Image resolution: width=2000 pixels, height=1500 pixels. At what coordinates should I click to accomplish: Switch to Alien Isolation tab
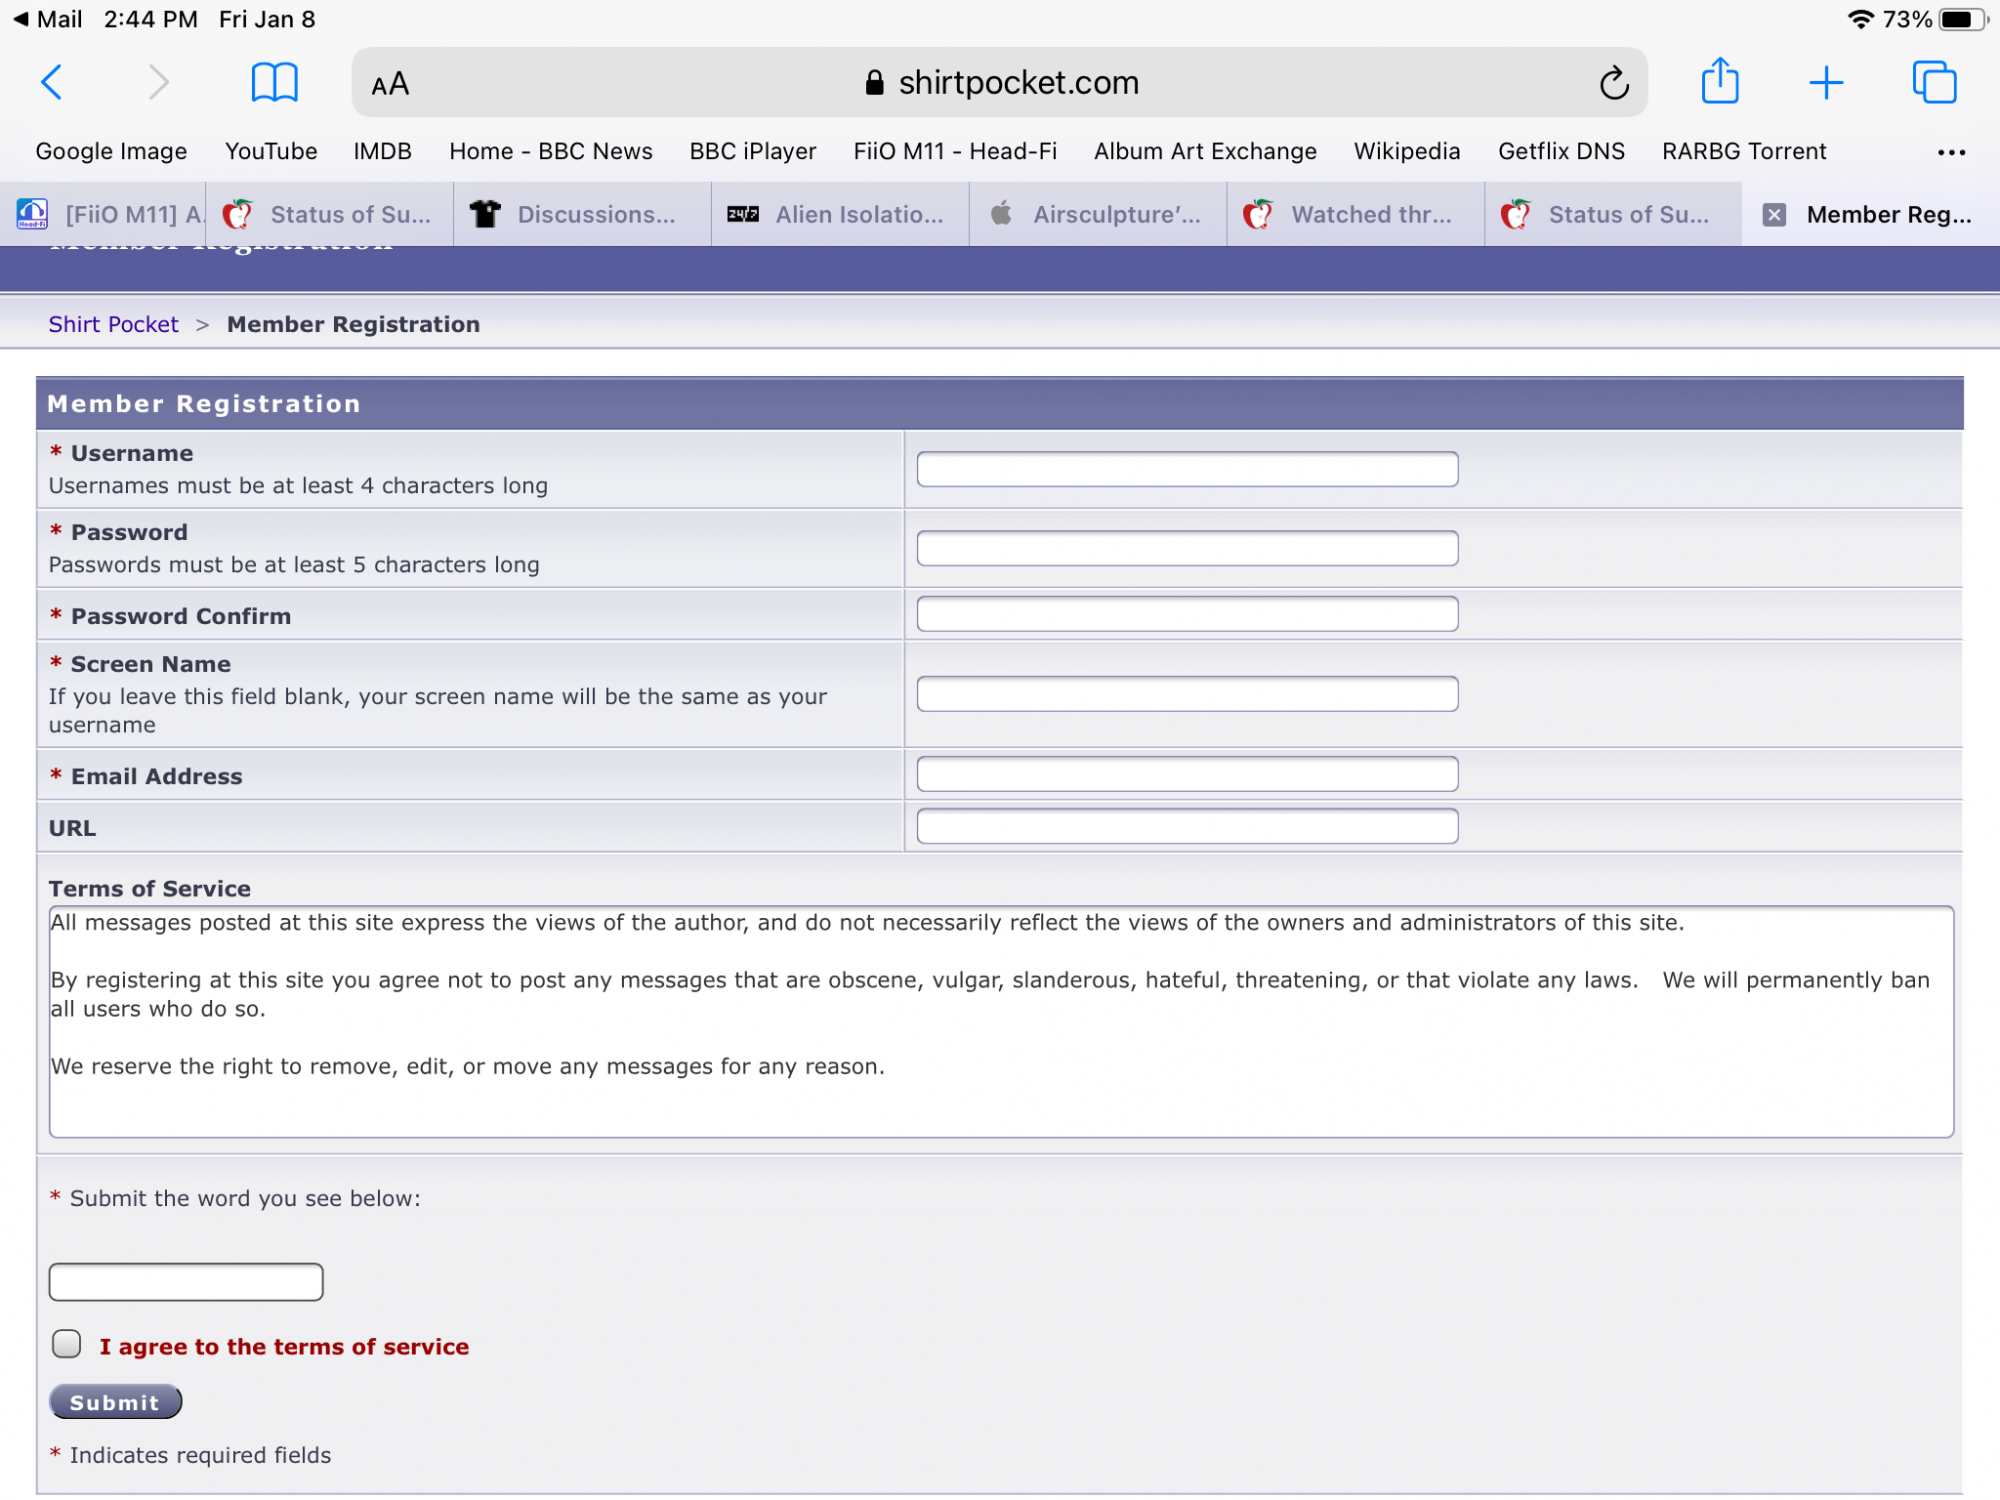[x=840, y=214]
